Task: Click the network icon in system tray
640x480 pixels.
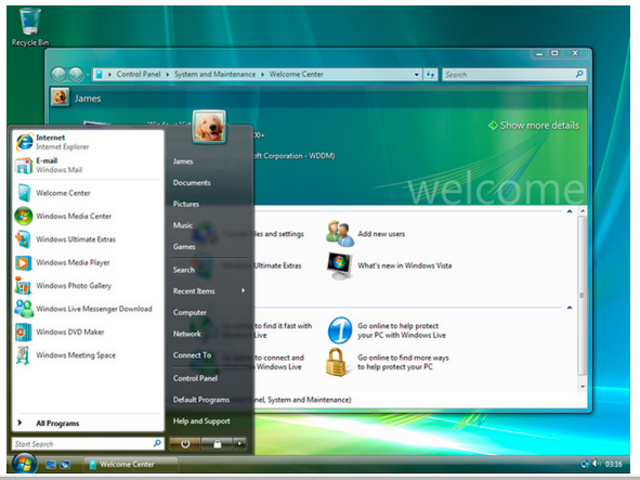Action: click(x=585, y=463)
